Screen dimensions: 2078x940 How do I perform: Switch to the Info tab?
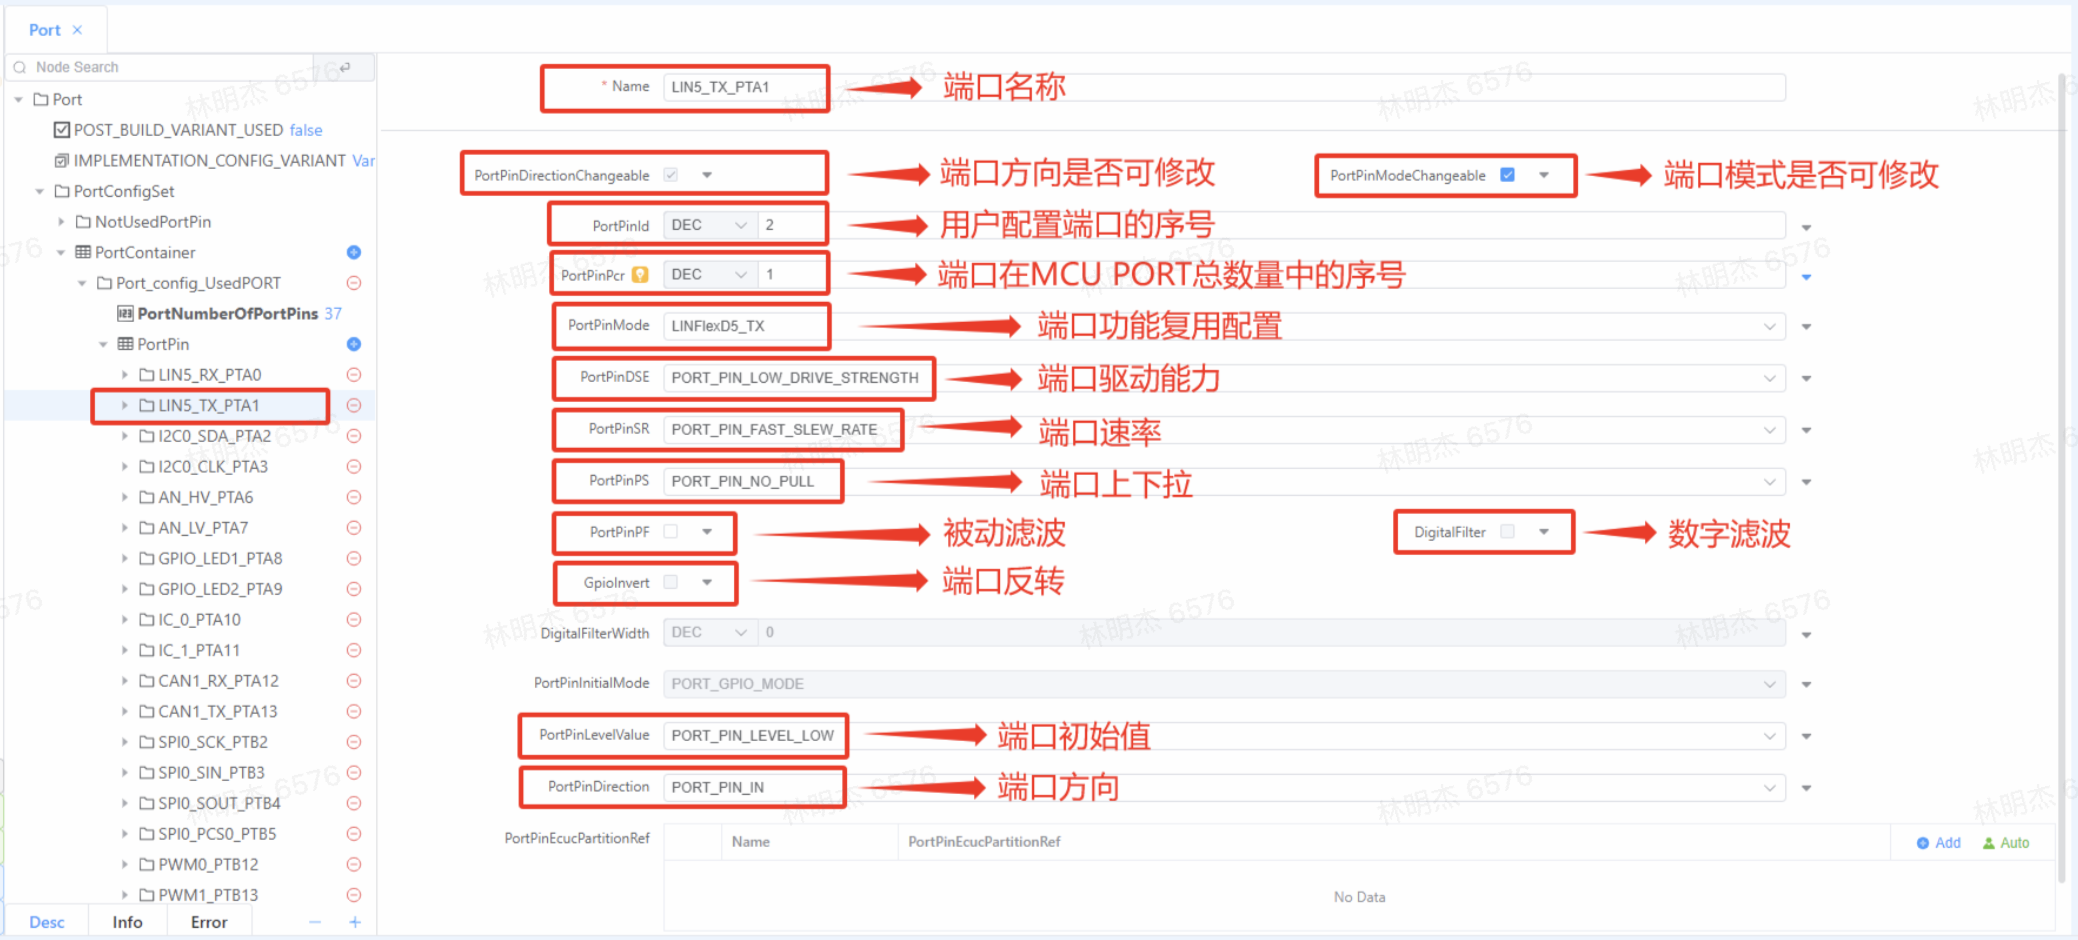click(x=127, y=922)
